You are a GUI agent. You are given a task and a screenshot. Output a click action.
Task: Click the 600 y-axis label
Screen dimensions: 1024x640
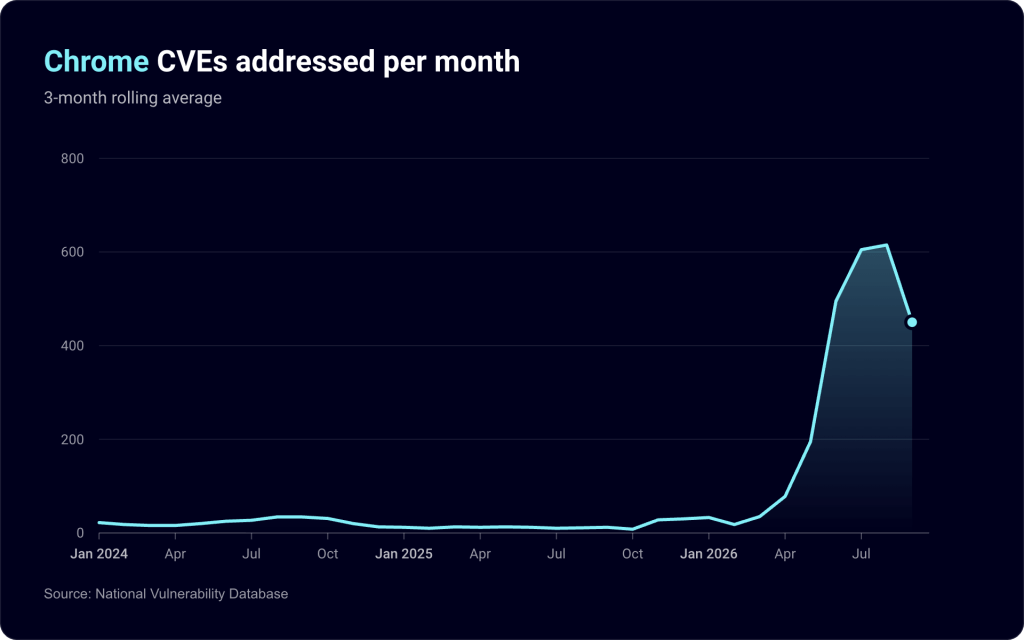pos(73,252)
